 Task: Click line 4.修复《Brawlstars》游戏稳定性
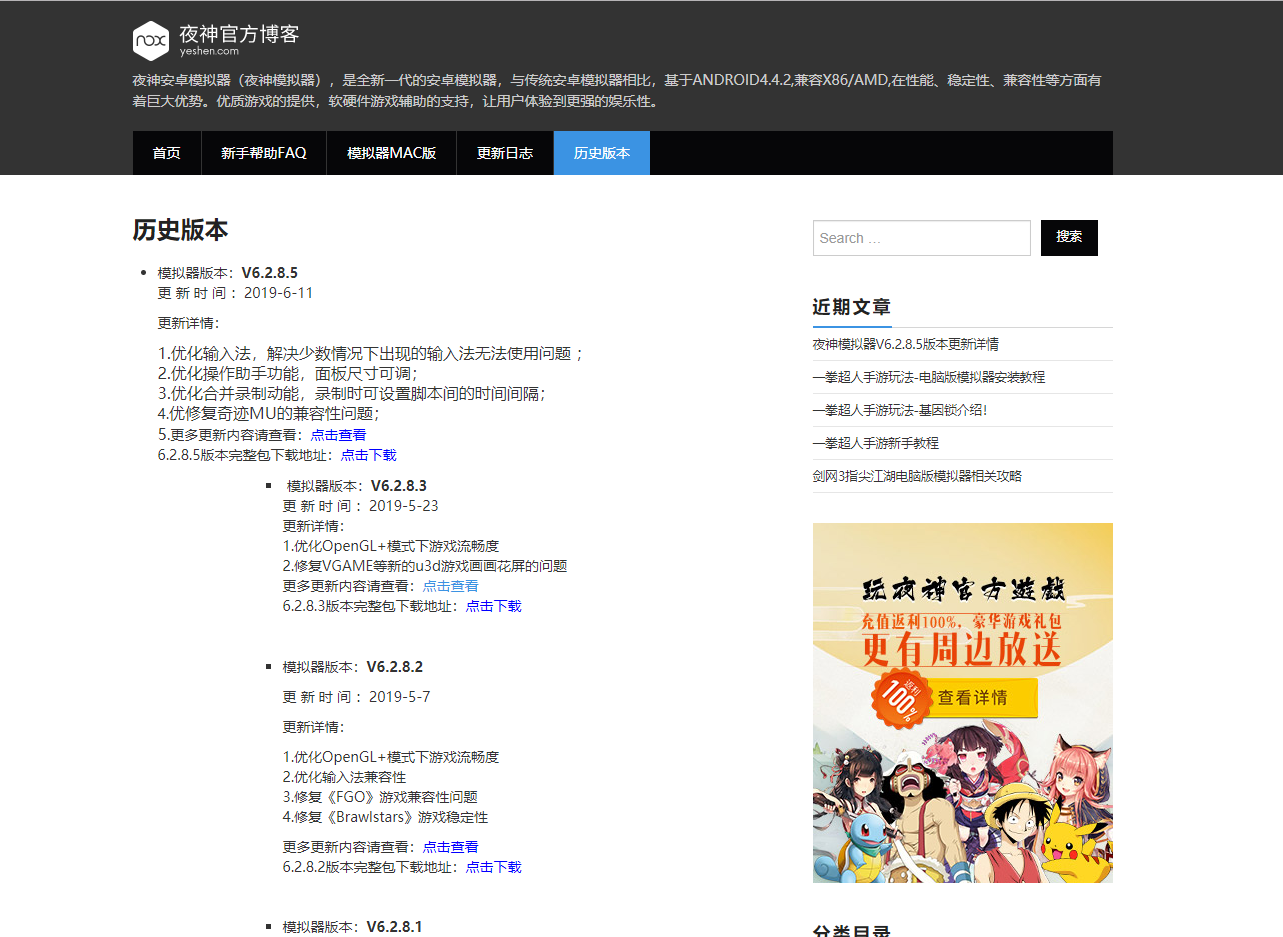click(x=386, y=817)
